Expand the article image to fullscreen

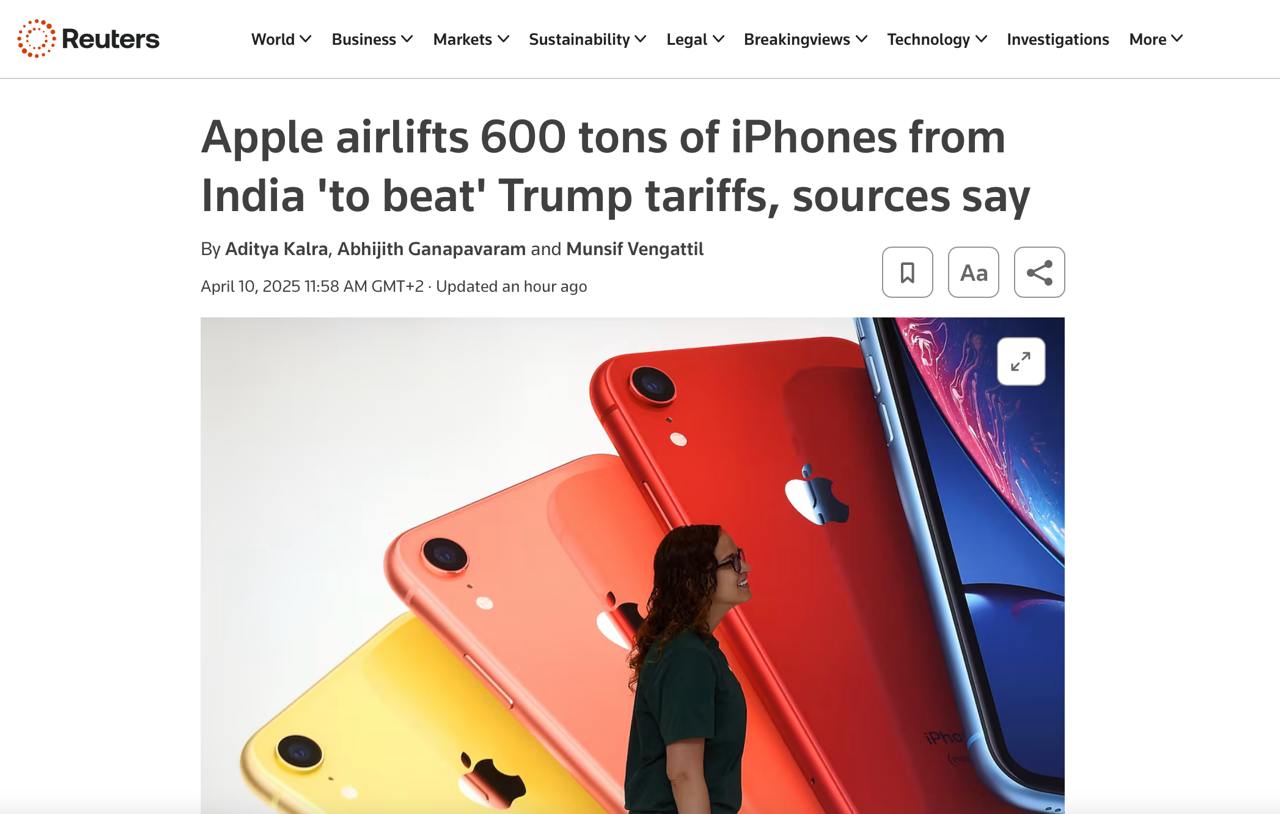1021,362
